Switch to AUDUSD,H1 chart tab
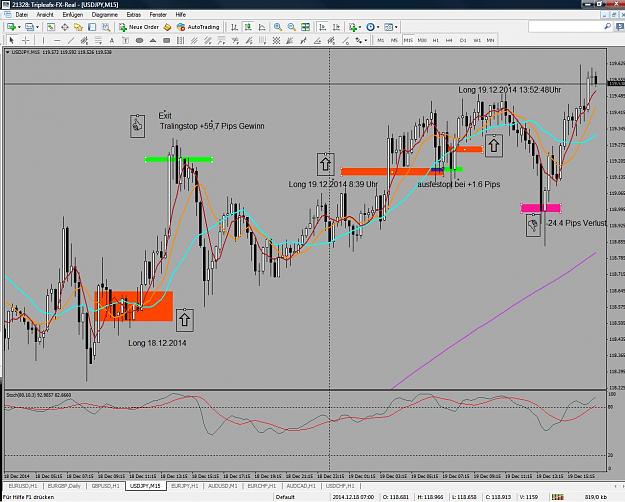 (x=222, y=486)
